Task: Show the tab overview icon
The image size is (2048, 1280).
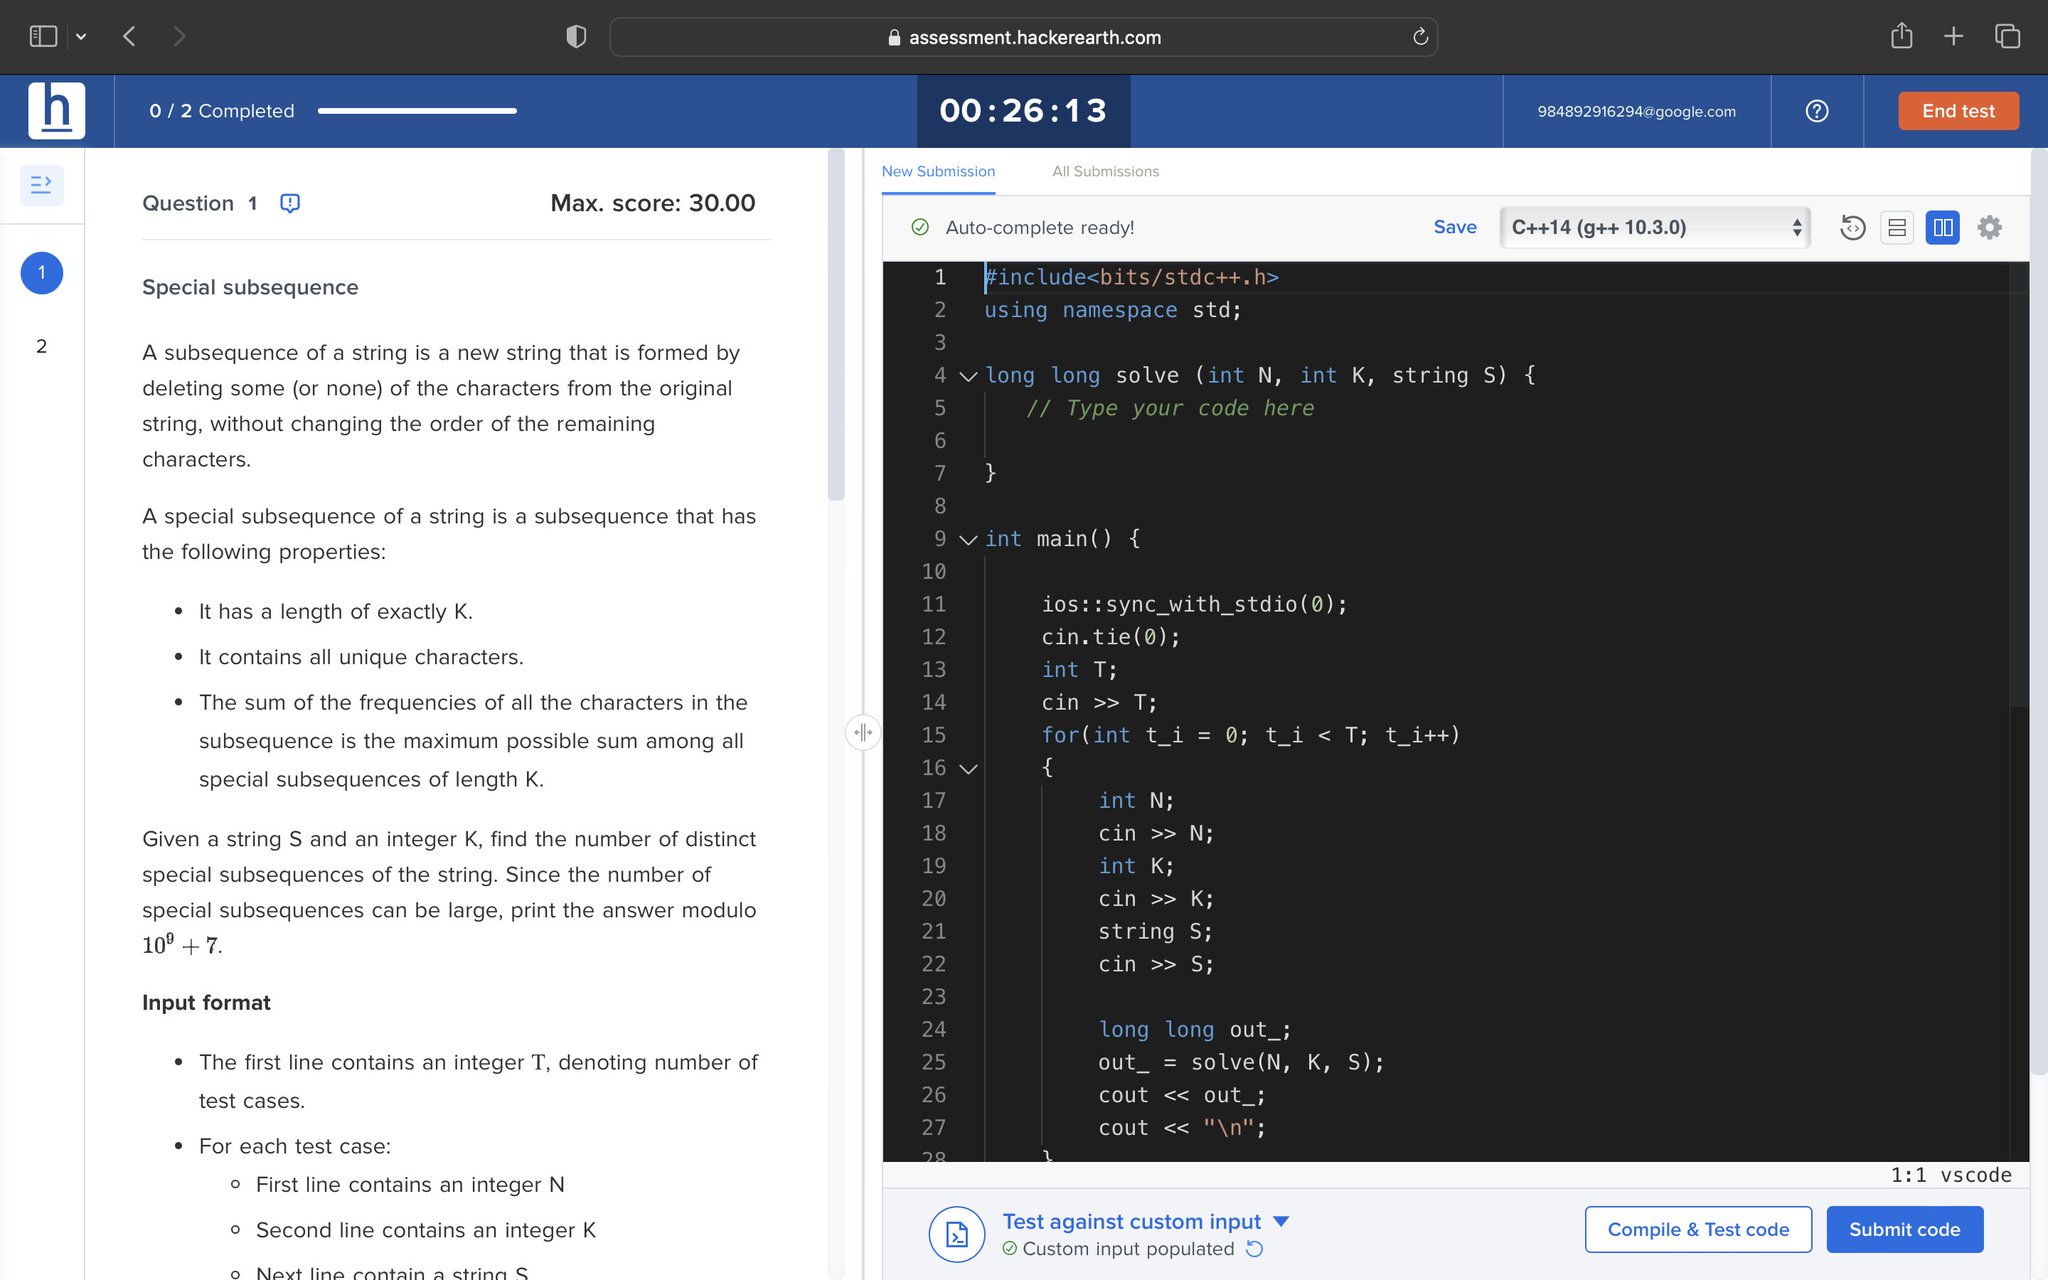Action: (x=2007, y=37)
